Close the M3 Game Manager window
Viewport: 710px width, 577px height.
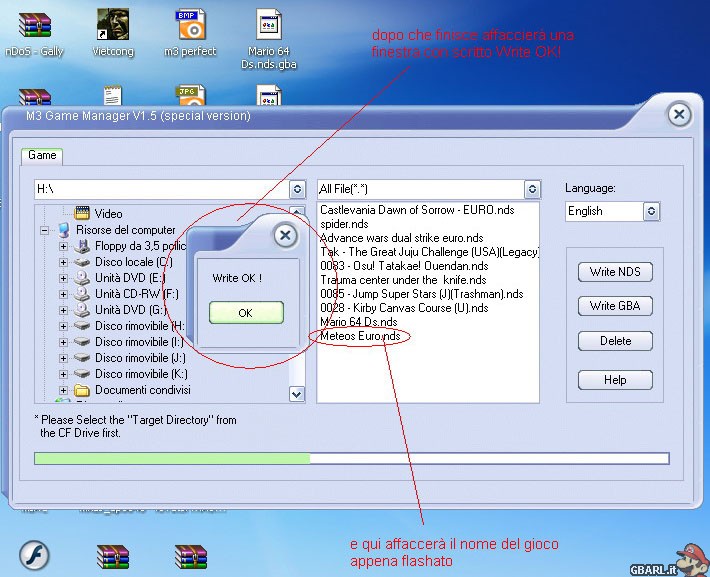click(679, 114)
